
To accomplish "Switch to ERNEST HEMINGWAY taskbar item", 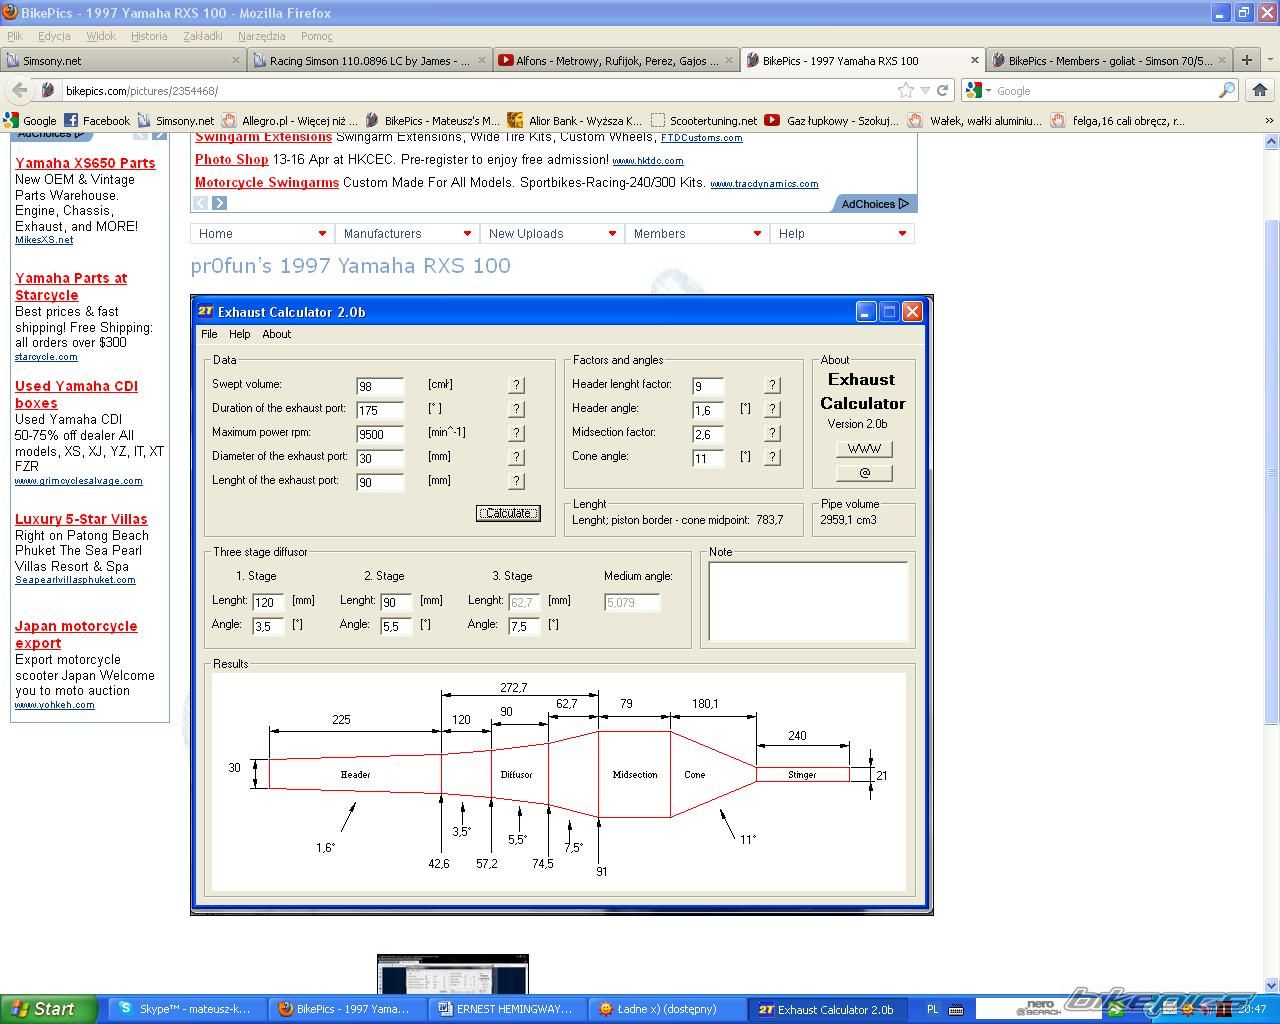I will pos(506,1009).
